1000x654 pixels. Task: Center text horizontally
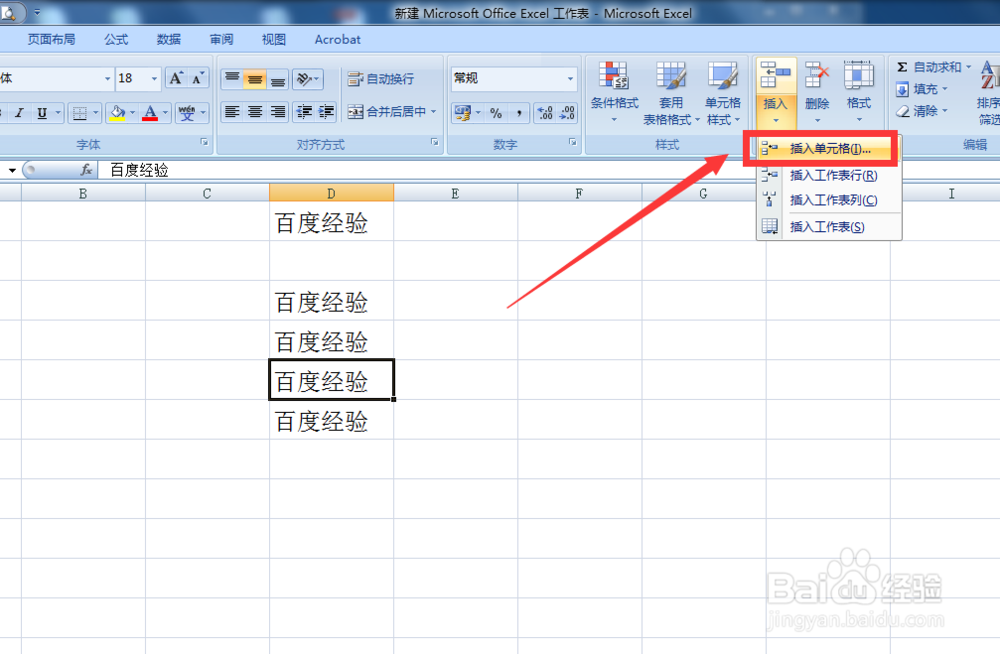click(x=254, y=112)
